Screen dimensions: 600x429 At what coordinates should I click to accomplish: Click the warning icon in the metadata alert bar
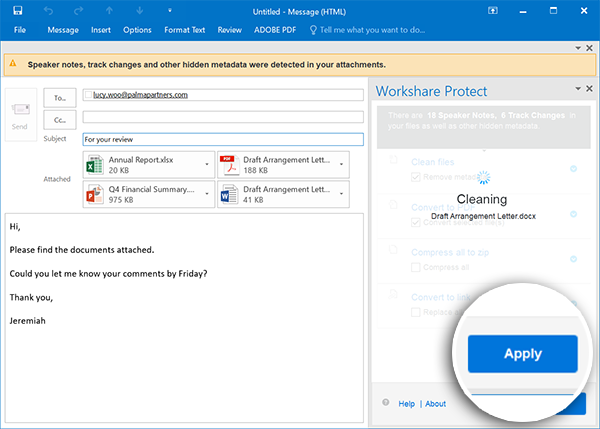(x=13, y=64)
